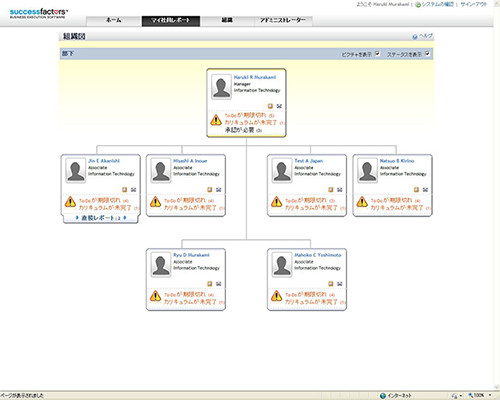This screenshot has height=400, width=500.
Task: Expand direct reports under Jin Akanishi's card
Action: click(x=101, y=218)
